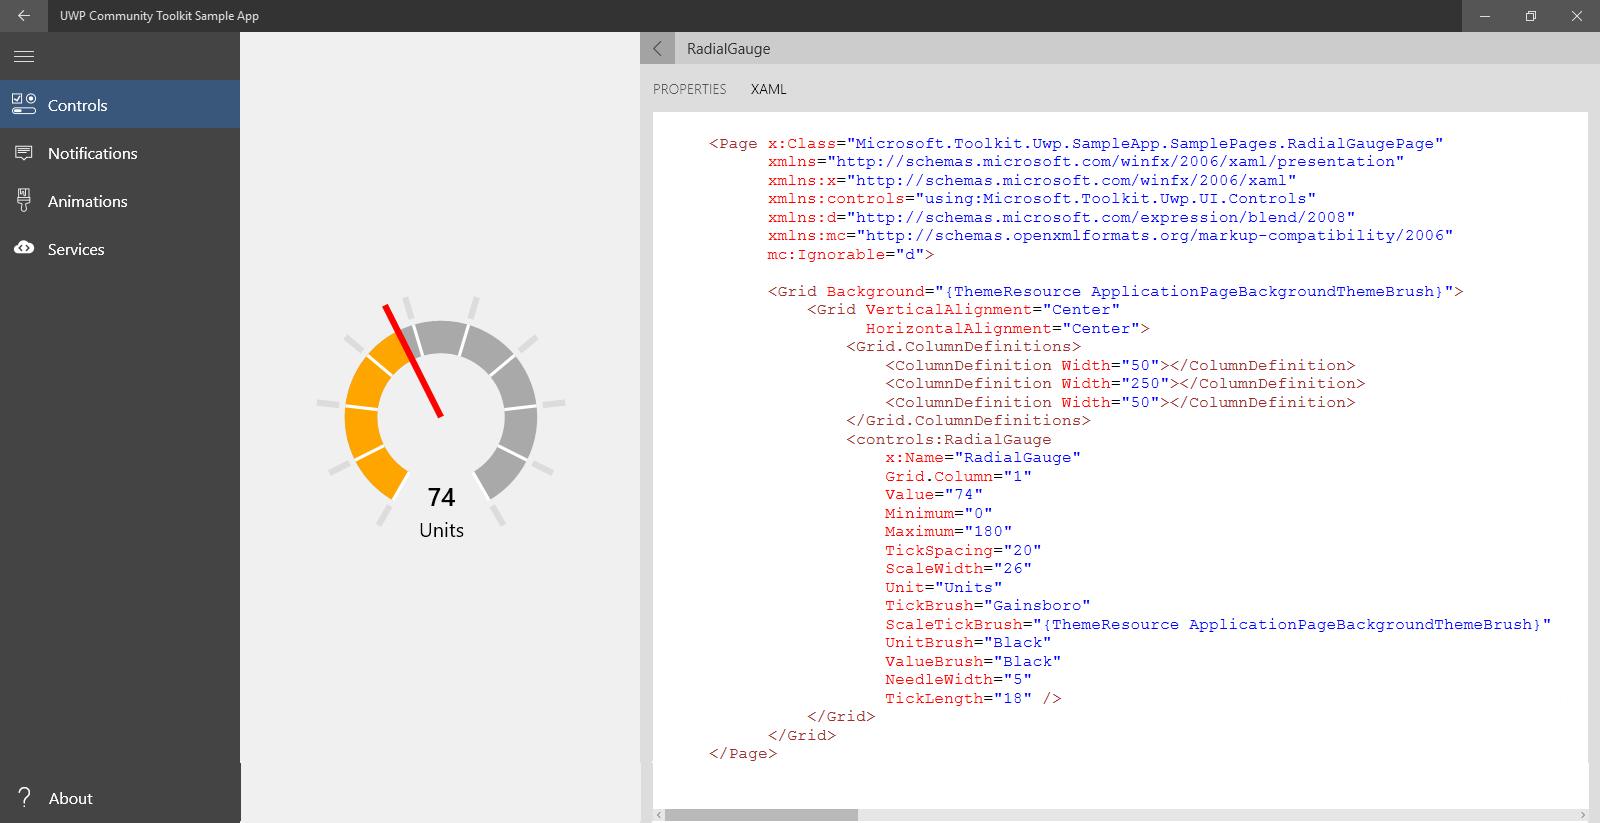
Task: Click the ColumnDefinition Width="250" line
Action: pos(1125,383)
